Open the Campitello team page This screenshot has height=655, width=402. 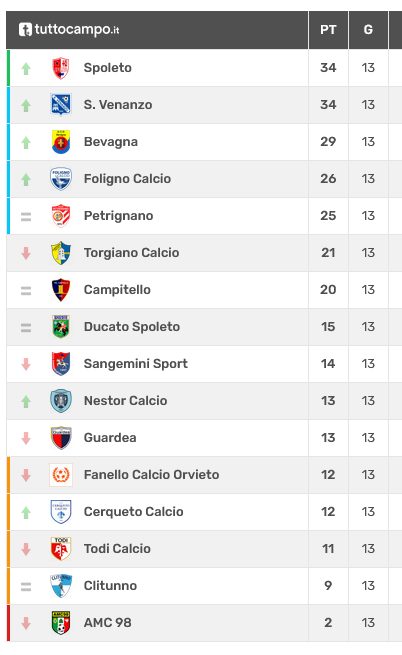click(117, 290)
